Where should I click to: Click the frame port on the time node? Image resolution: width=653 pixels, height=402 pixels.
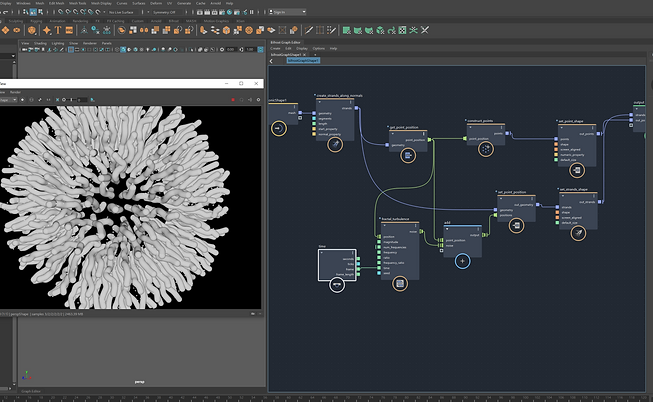click(358, 269)
